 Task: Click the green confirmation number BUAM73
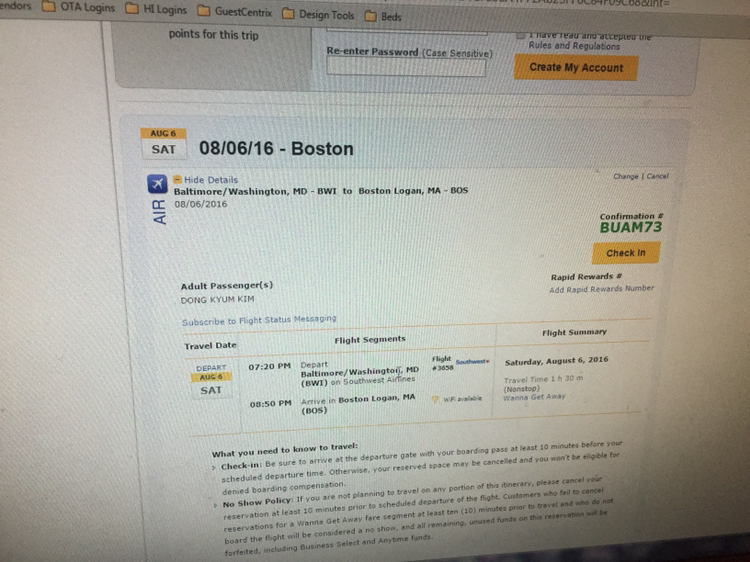pyautogui.click(x=631, y=227)
